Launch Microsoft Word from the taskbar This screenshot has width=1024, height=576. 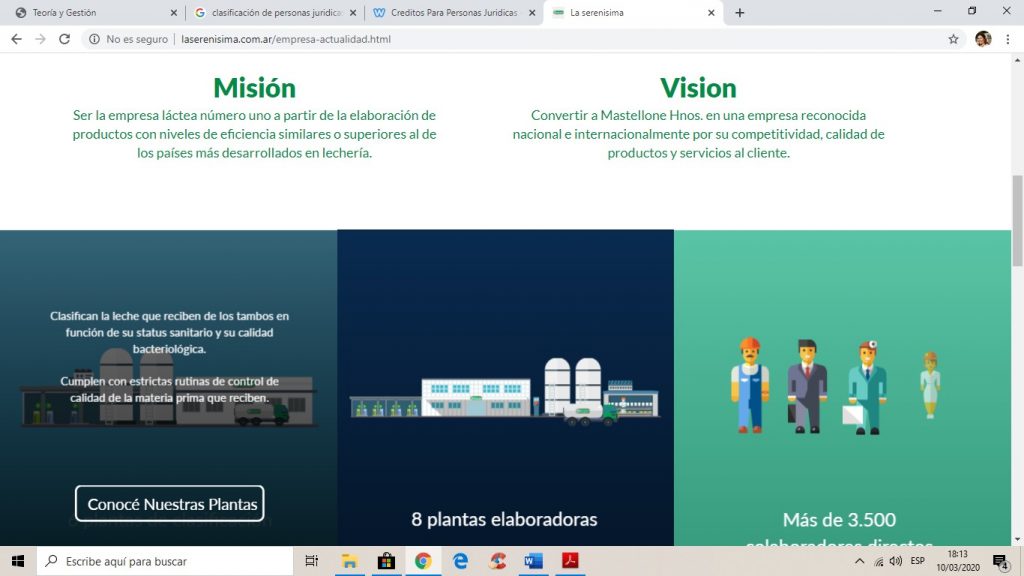pyautogui.click(x=534, y=561)
